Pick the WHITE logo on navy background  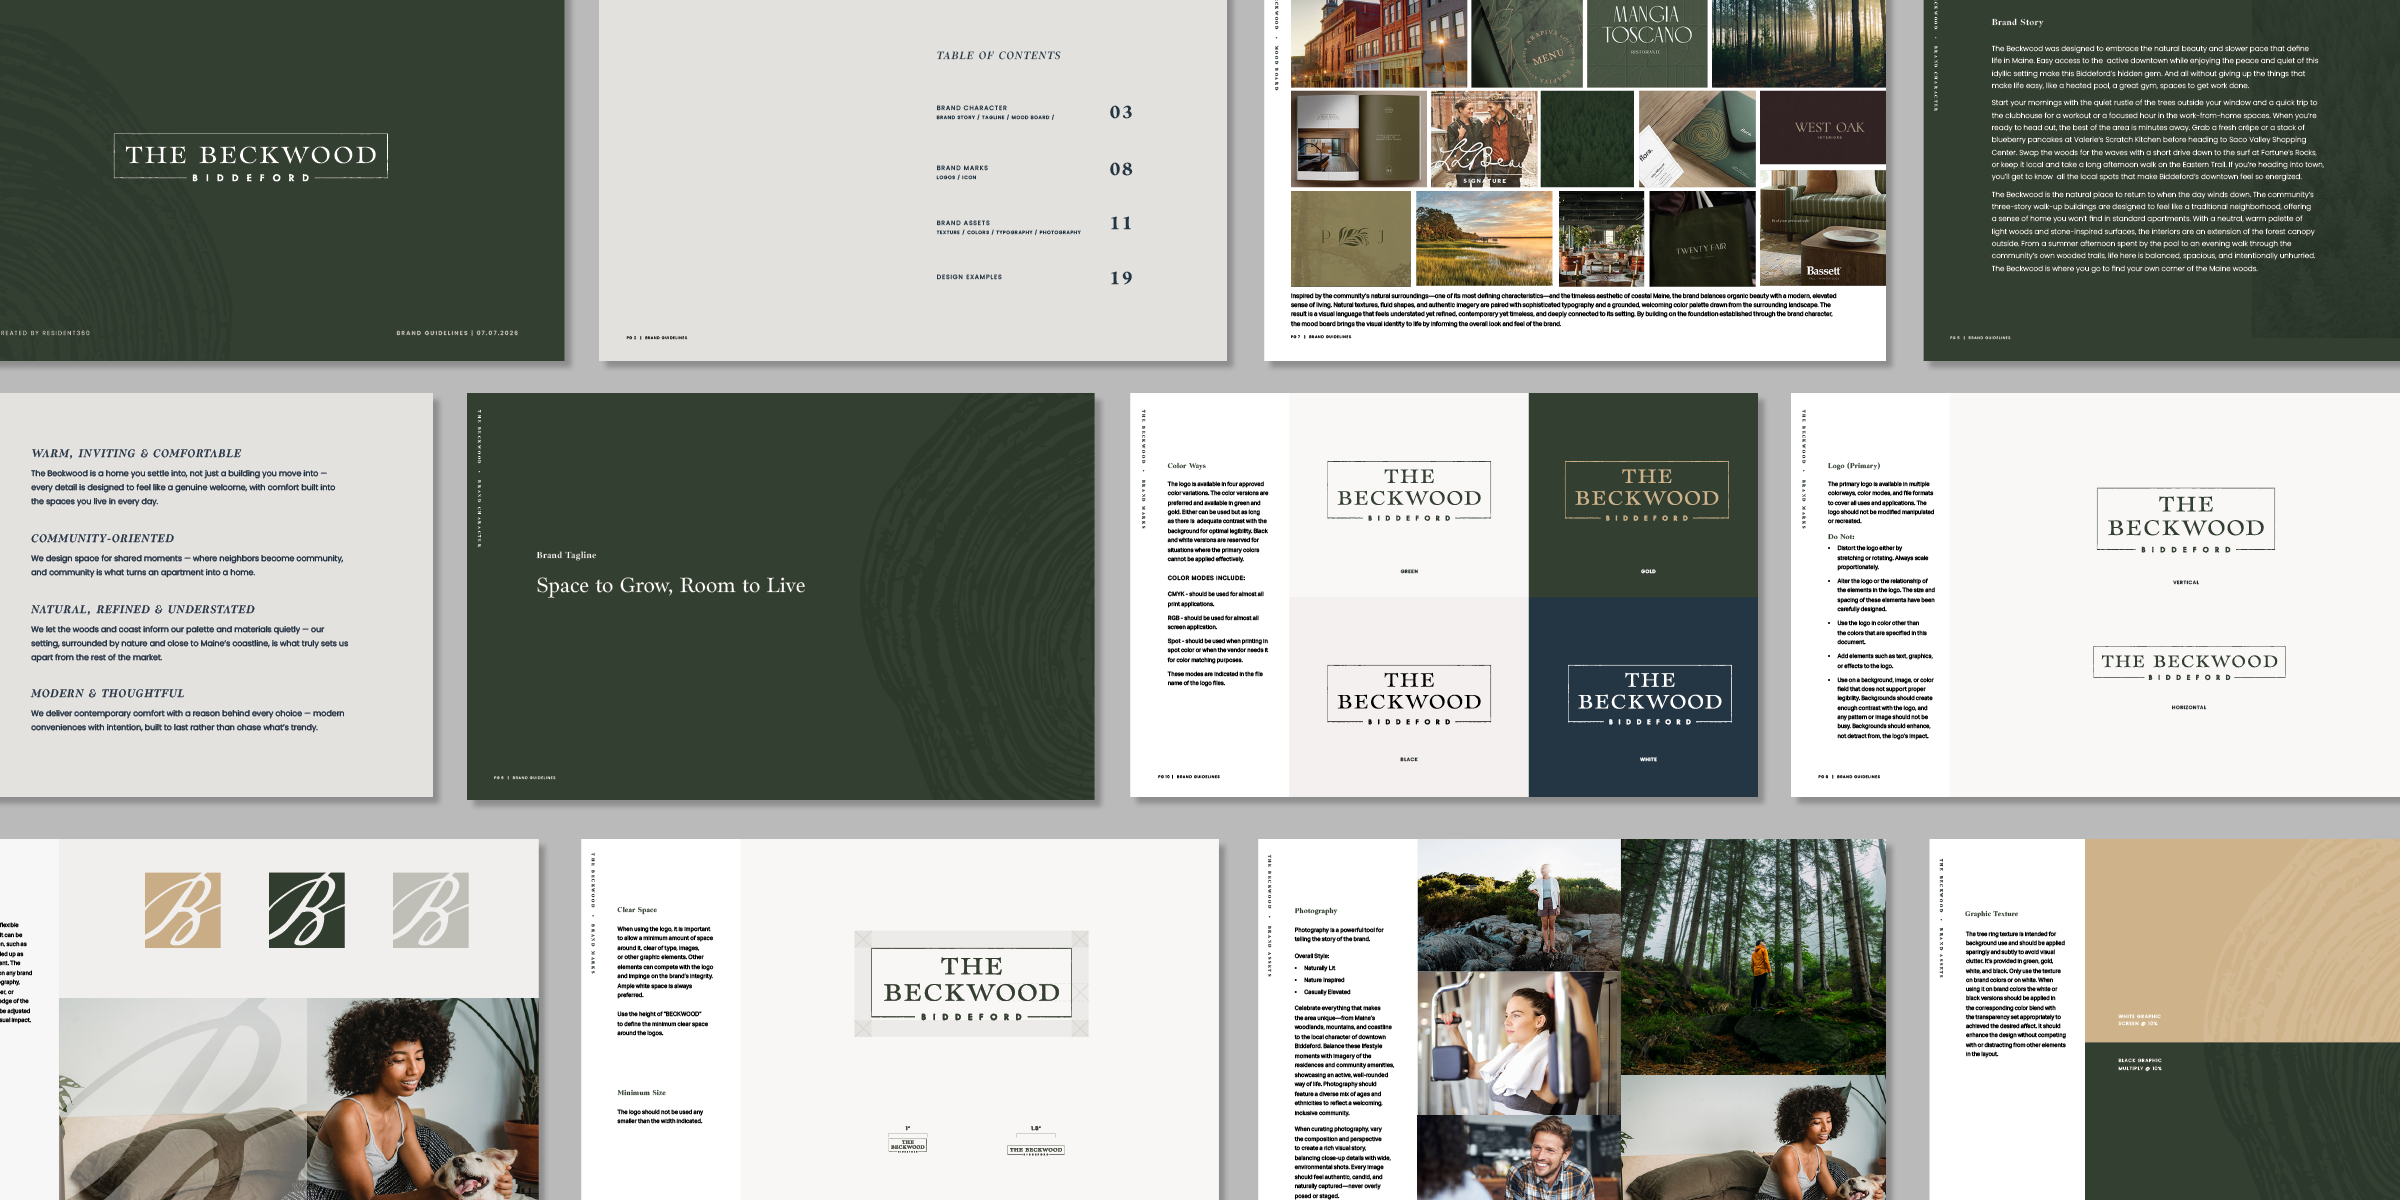[1650, 695]
